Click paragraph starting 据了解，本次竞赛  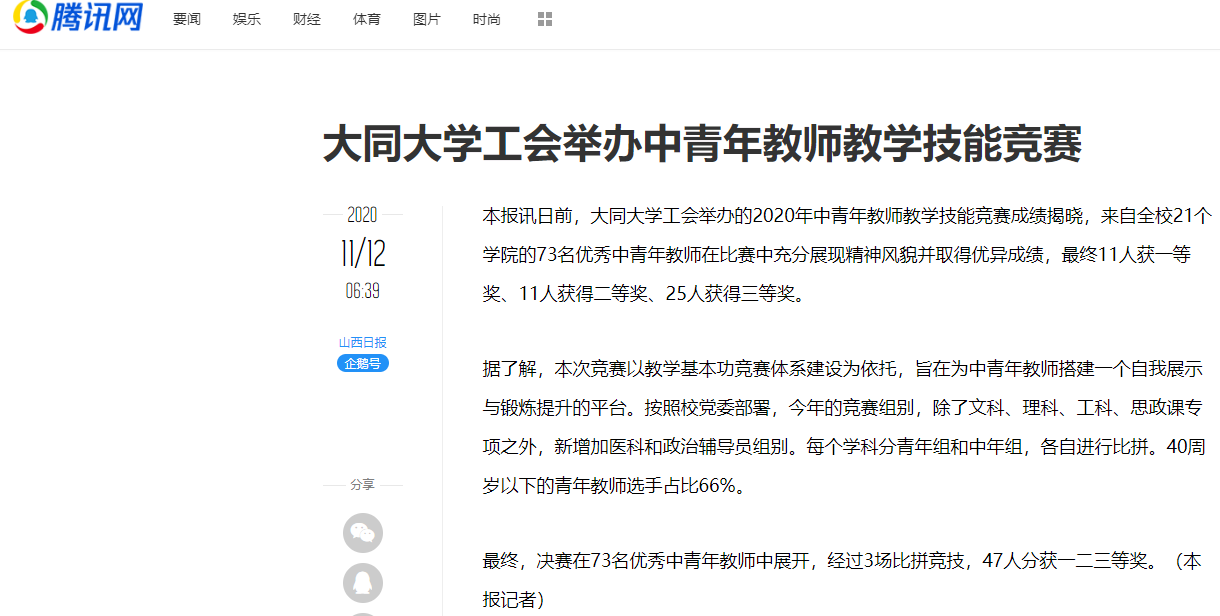tap(845, 427)
